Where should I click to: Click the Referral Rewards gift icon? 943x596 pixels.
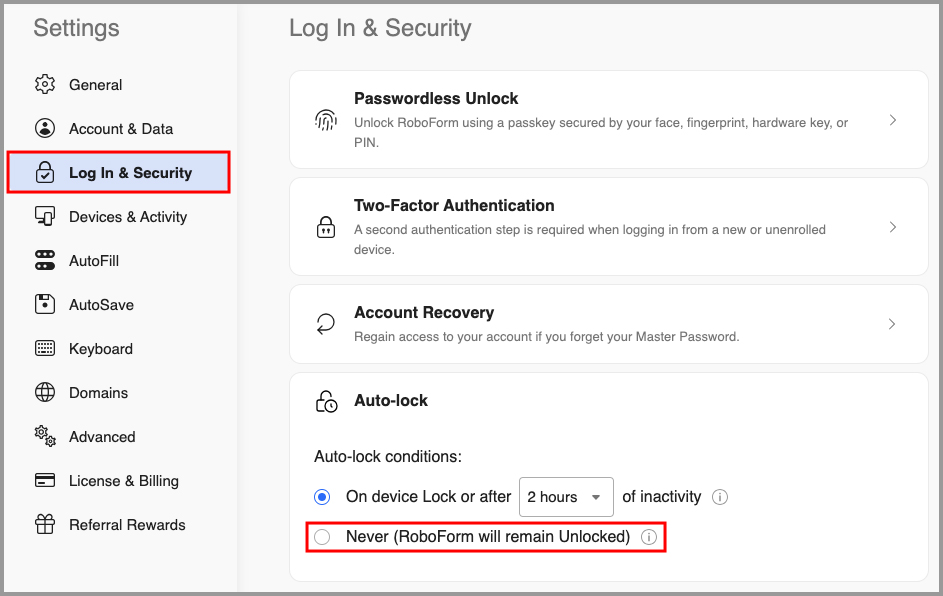point(45,525)
